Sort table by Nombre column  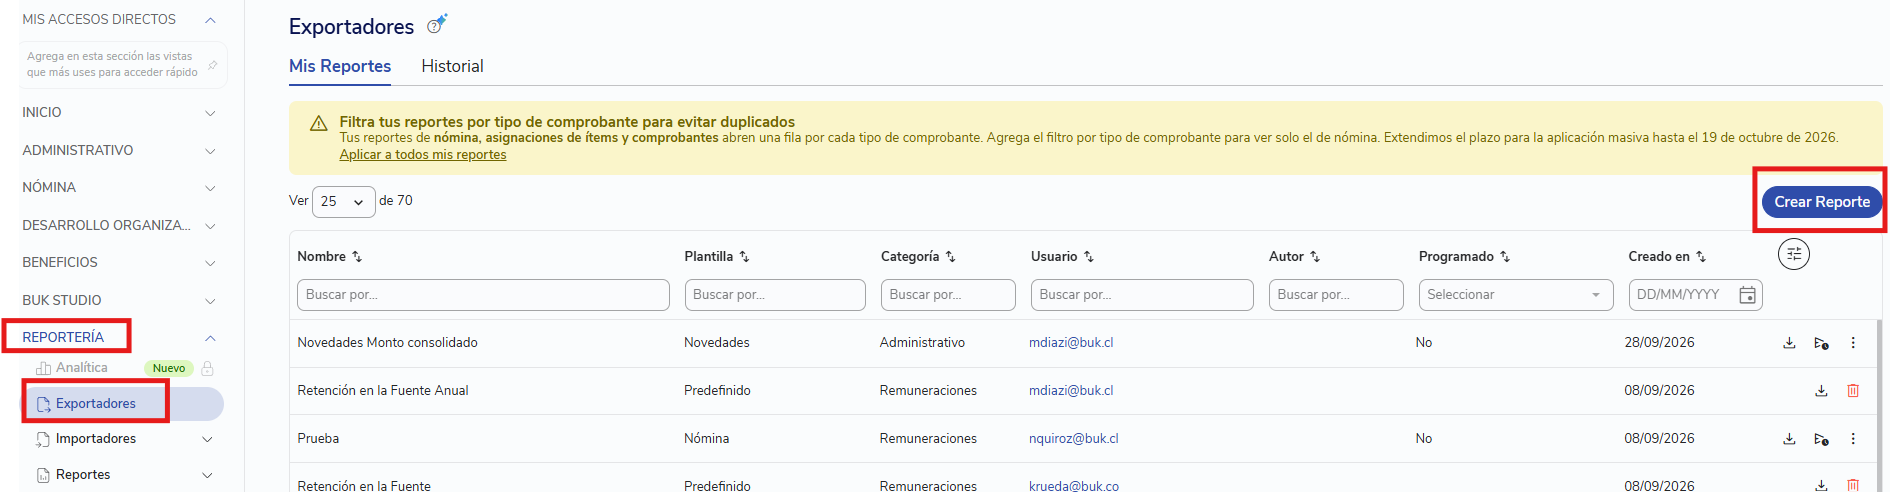[x=357, y=257]
